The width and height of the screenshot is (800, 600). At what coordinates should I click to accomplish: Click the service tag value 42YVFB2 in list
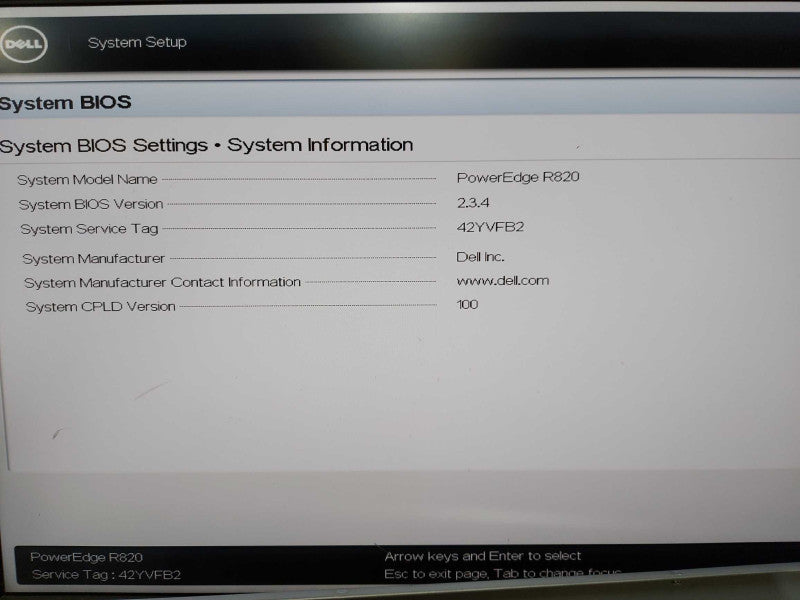[490, 227]
